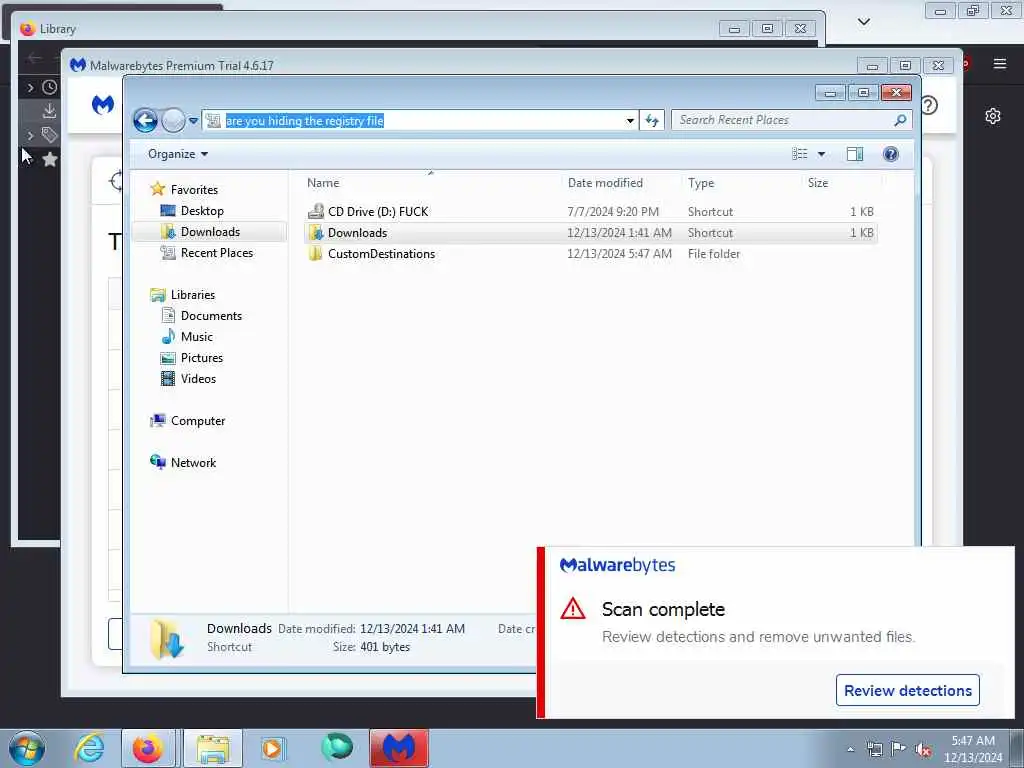Screen dimensions: 1024x768
Task: Switch to Malwarebytes on taskbar
Action: [399, 748]
